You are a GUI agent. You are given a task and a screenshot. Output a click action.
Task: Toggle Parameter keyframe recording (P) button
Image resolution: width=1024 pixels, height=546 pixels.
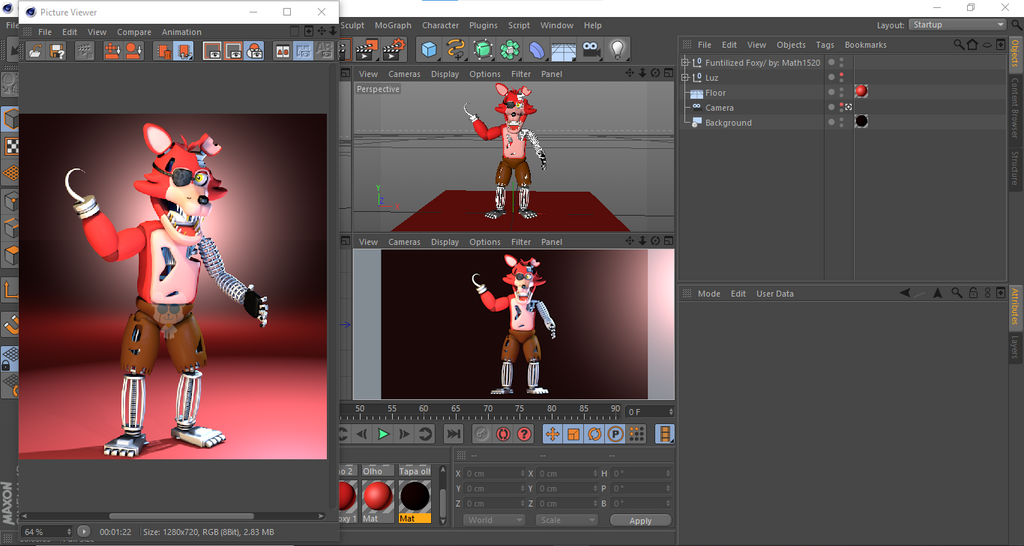(615, 434)
